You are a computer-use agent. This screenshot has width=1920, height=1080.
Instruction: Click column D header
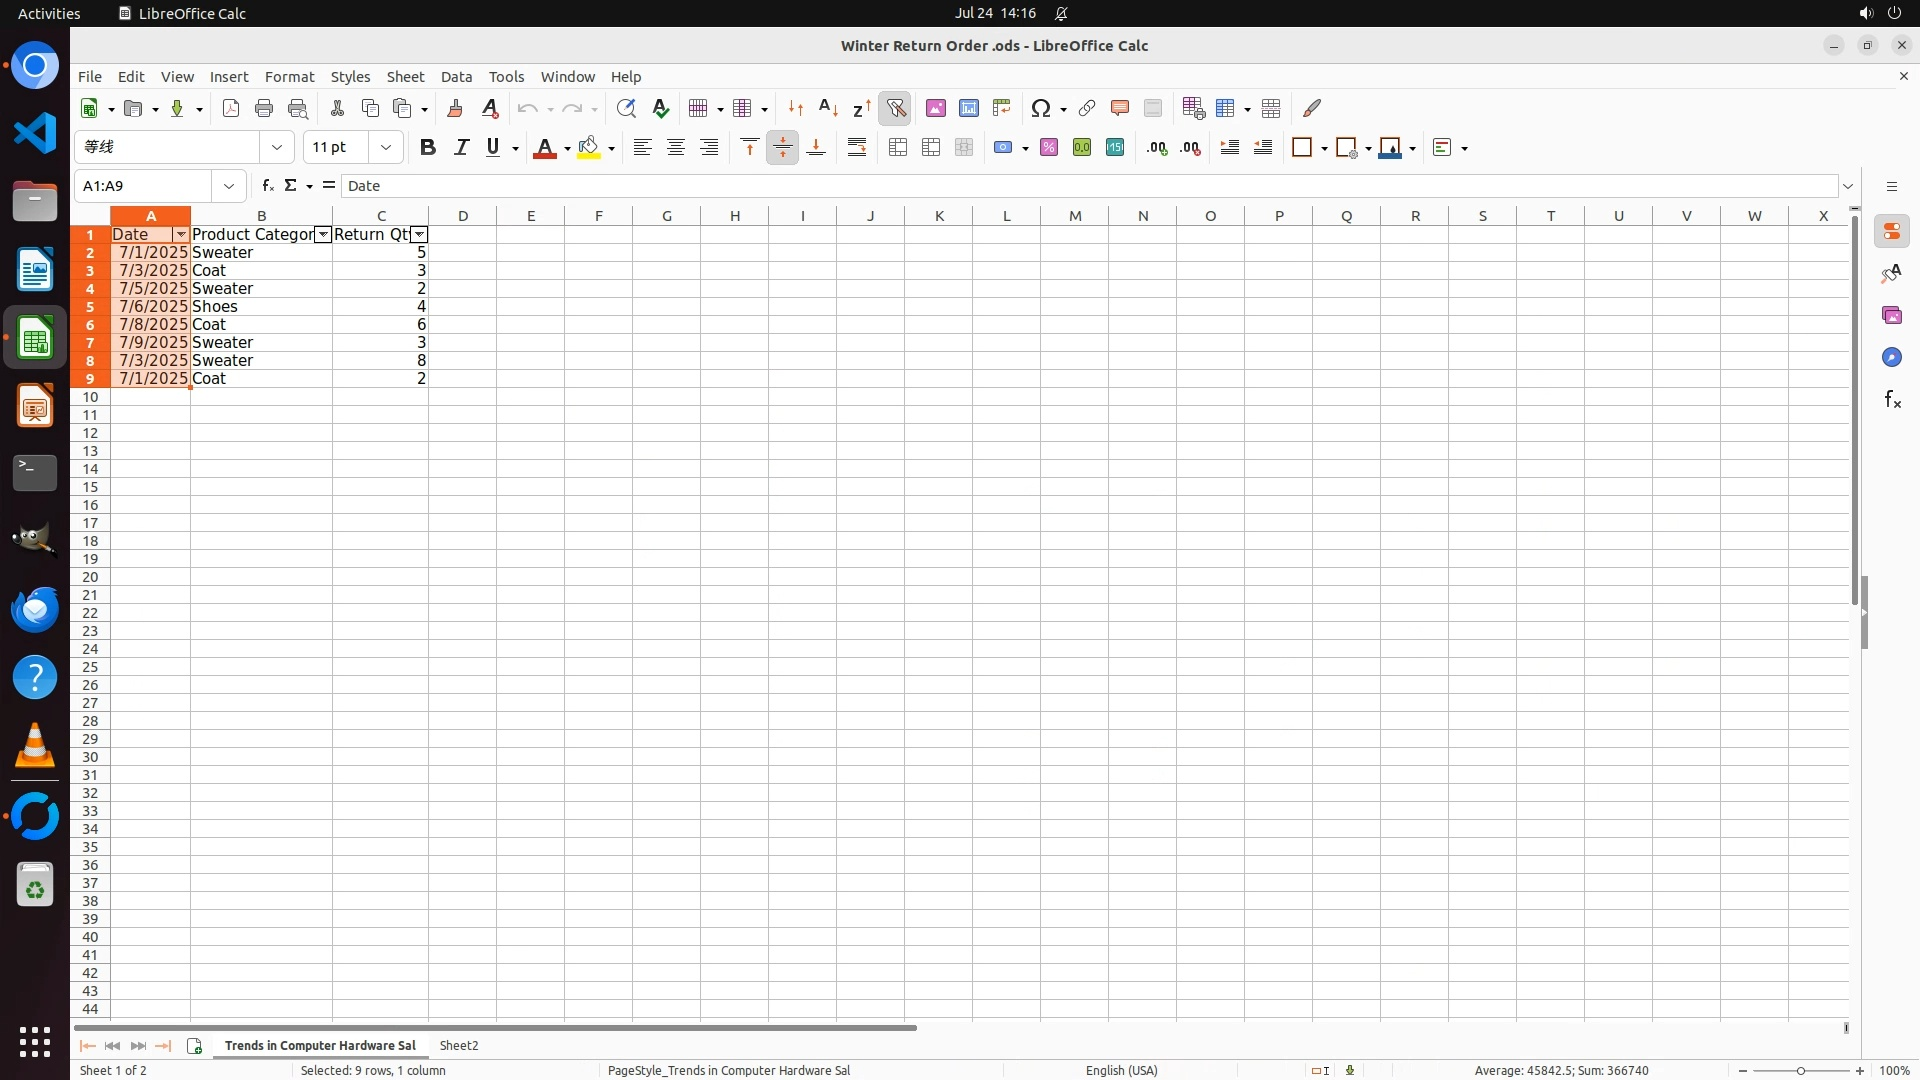coord(462,215)
